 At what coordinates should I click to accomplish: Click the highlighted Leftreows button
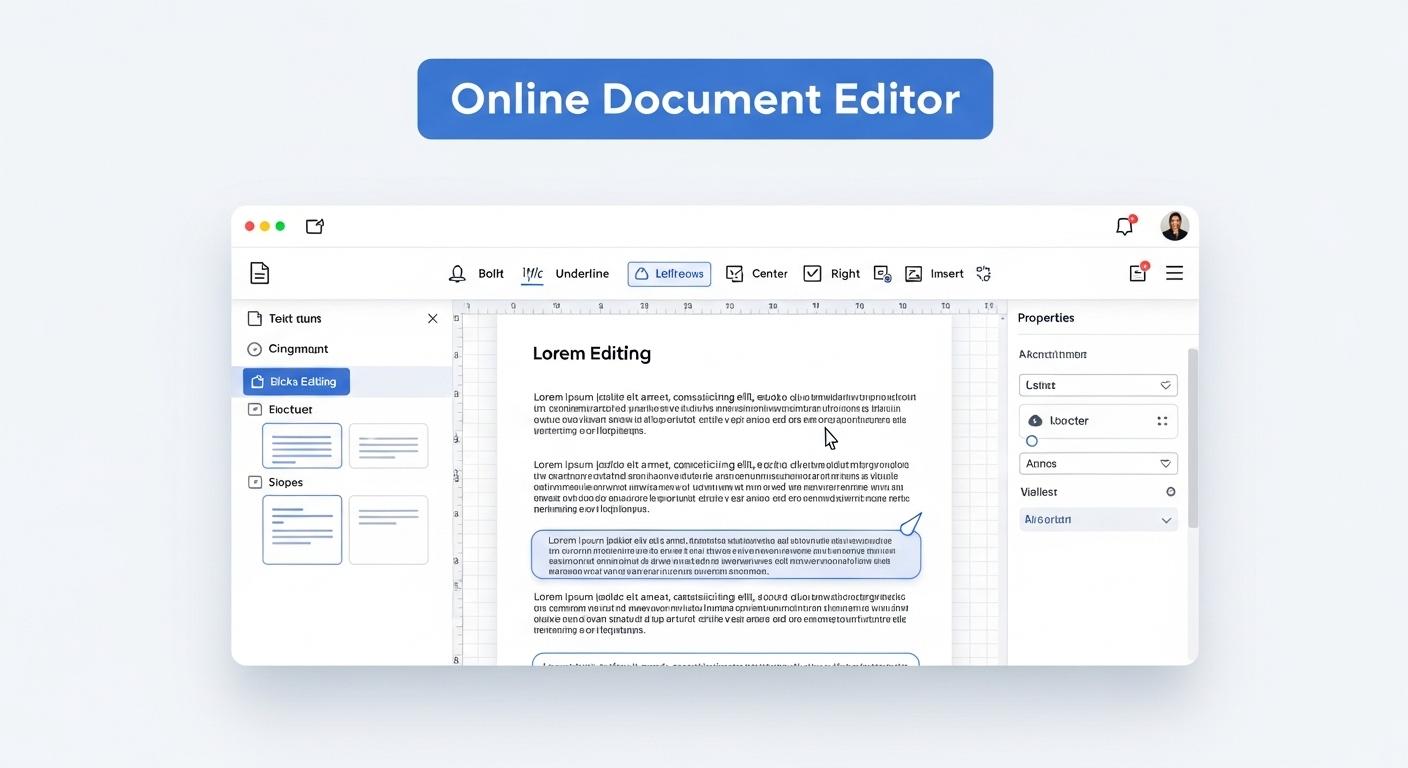click(669, 274)
